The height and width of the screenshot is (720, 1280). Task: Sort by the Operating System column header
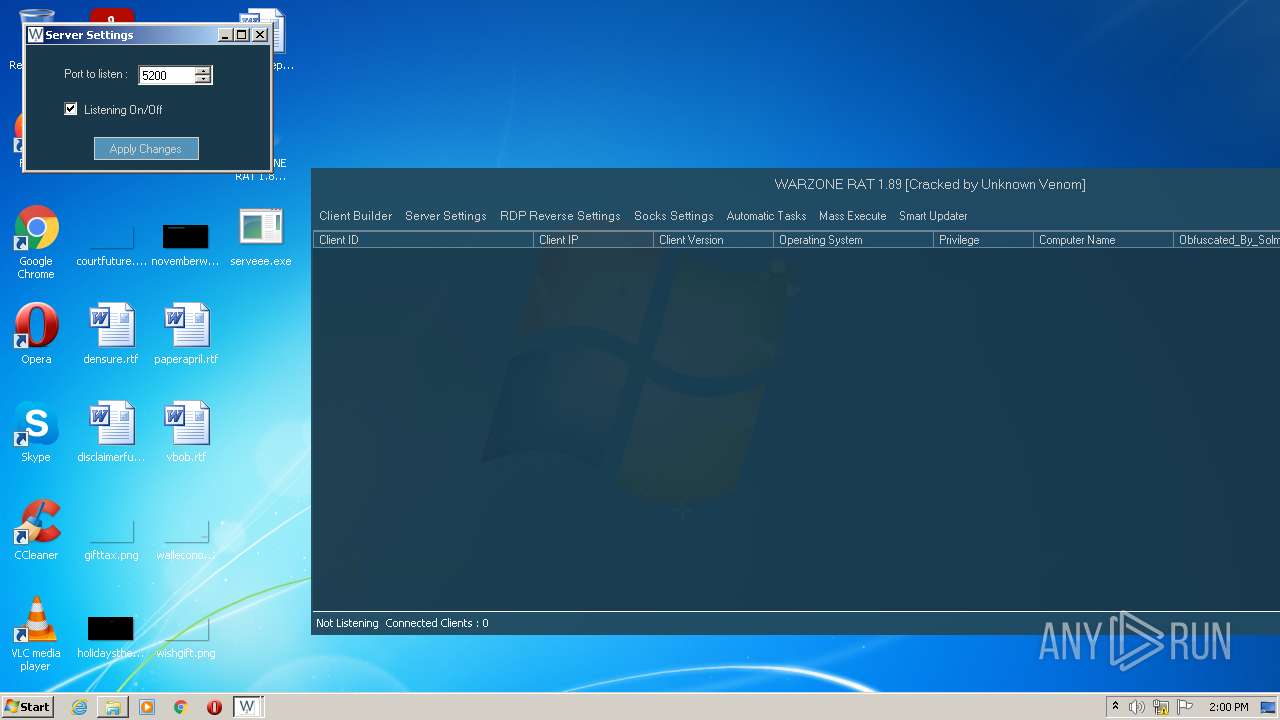tap(853, 240)
